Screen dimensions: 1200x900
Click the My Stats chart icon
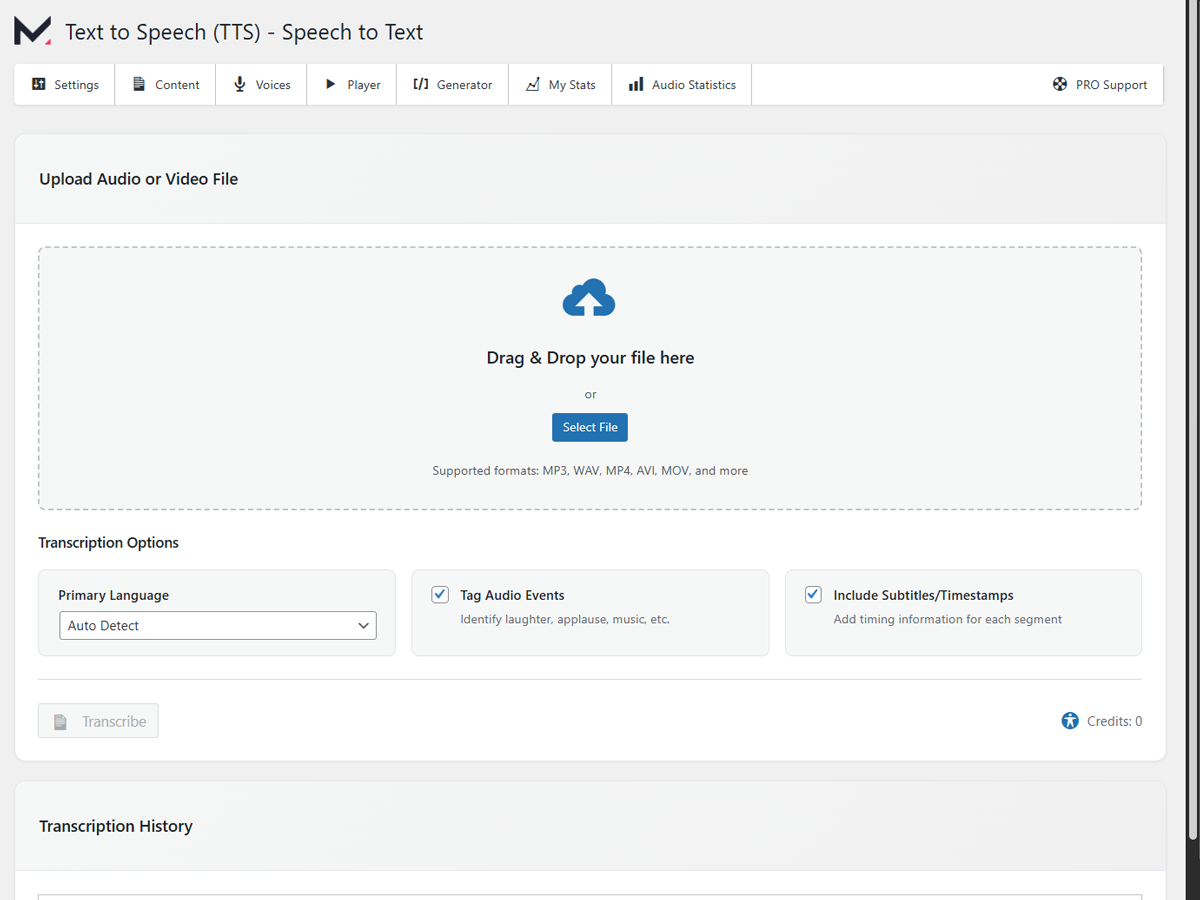click(x=531, y=84)
